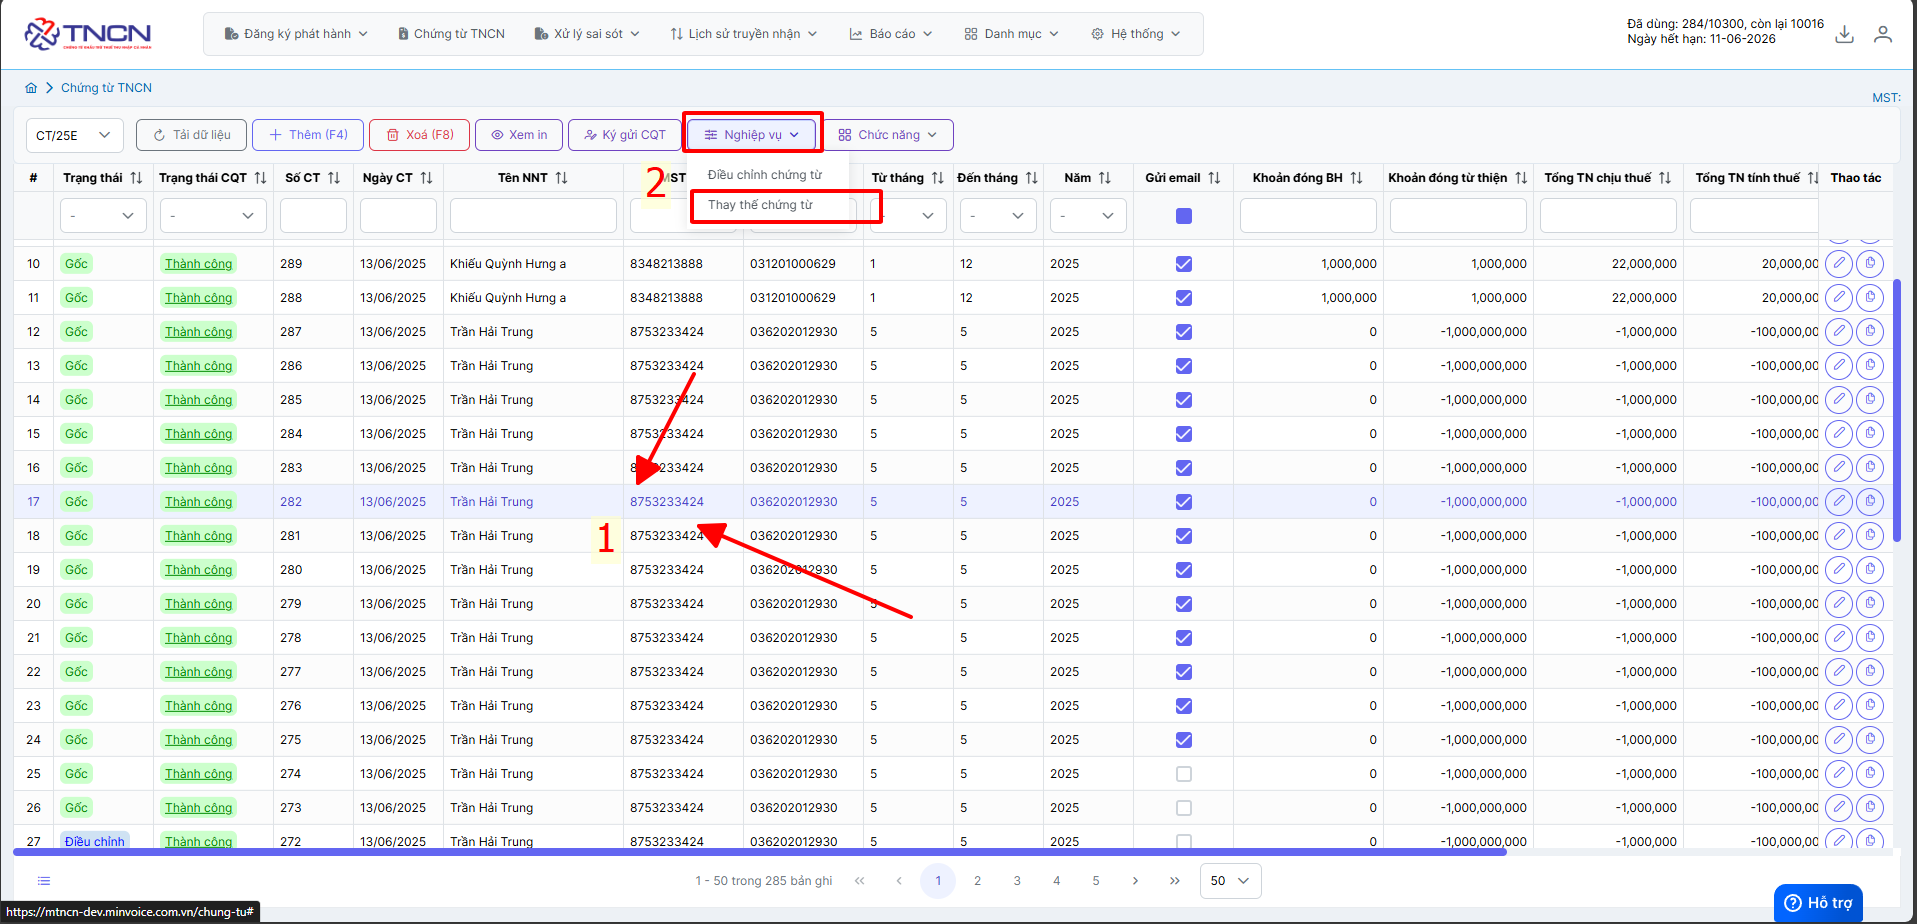Image resolution: width=1917 pixels, height=924 pixels.
Task: Uncheck Gửi email for certificate 283
Action: point(1184,468)
